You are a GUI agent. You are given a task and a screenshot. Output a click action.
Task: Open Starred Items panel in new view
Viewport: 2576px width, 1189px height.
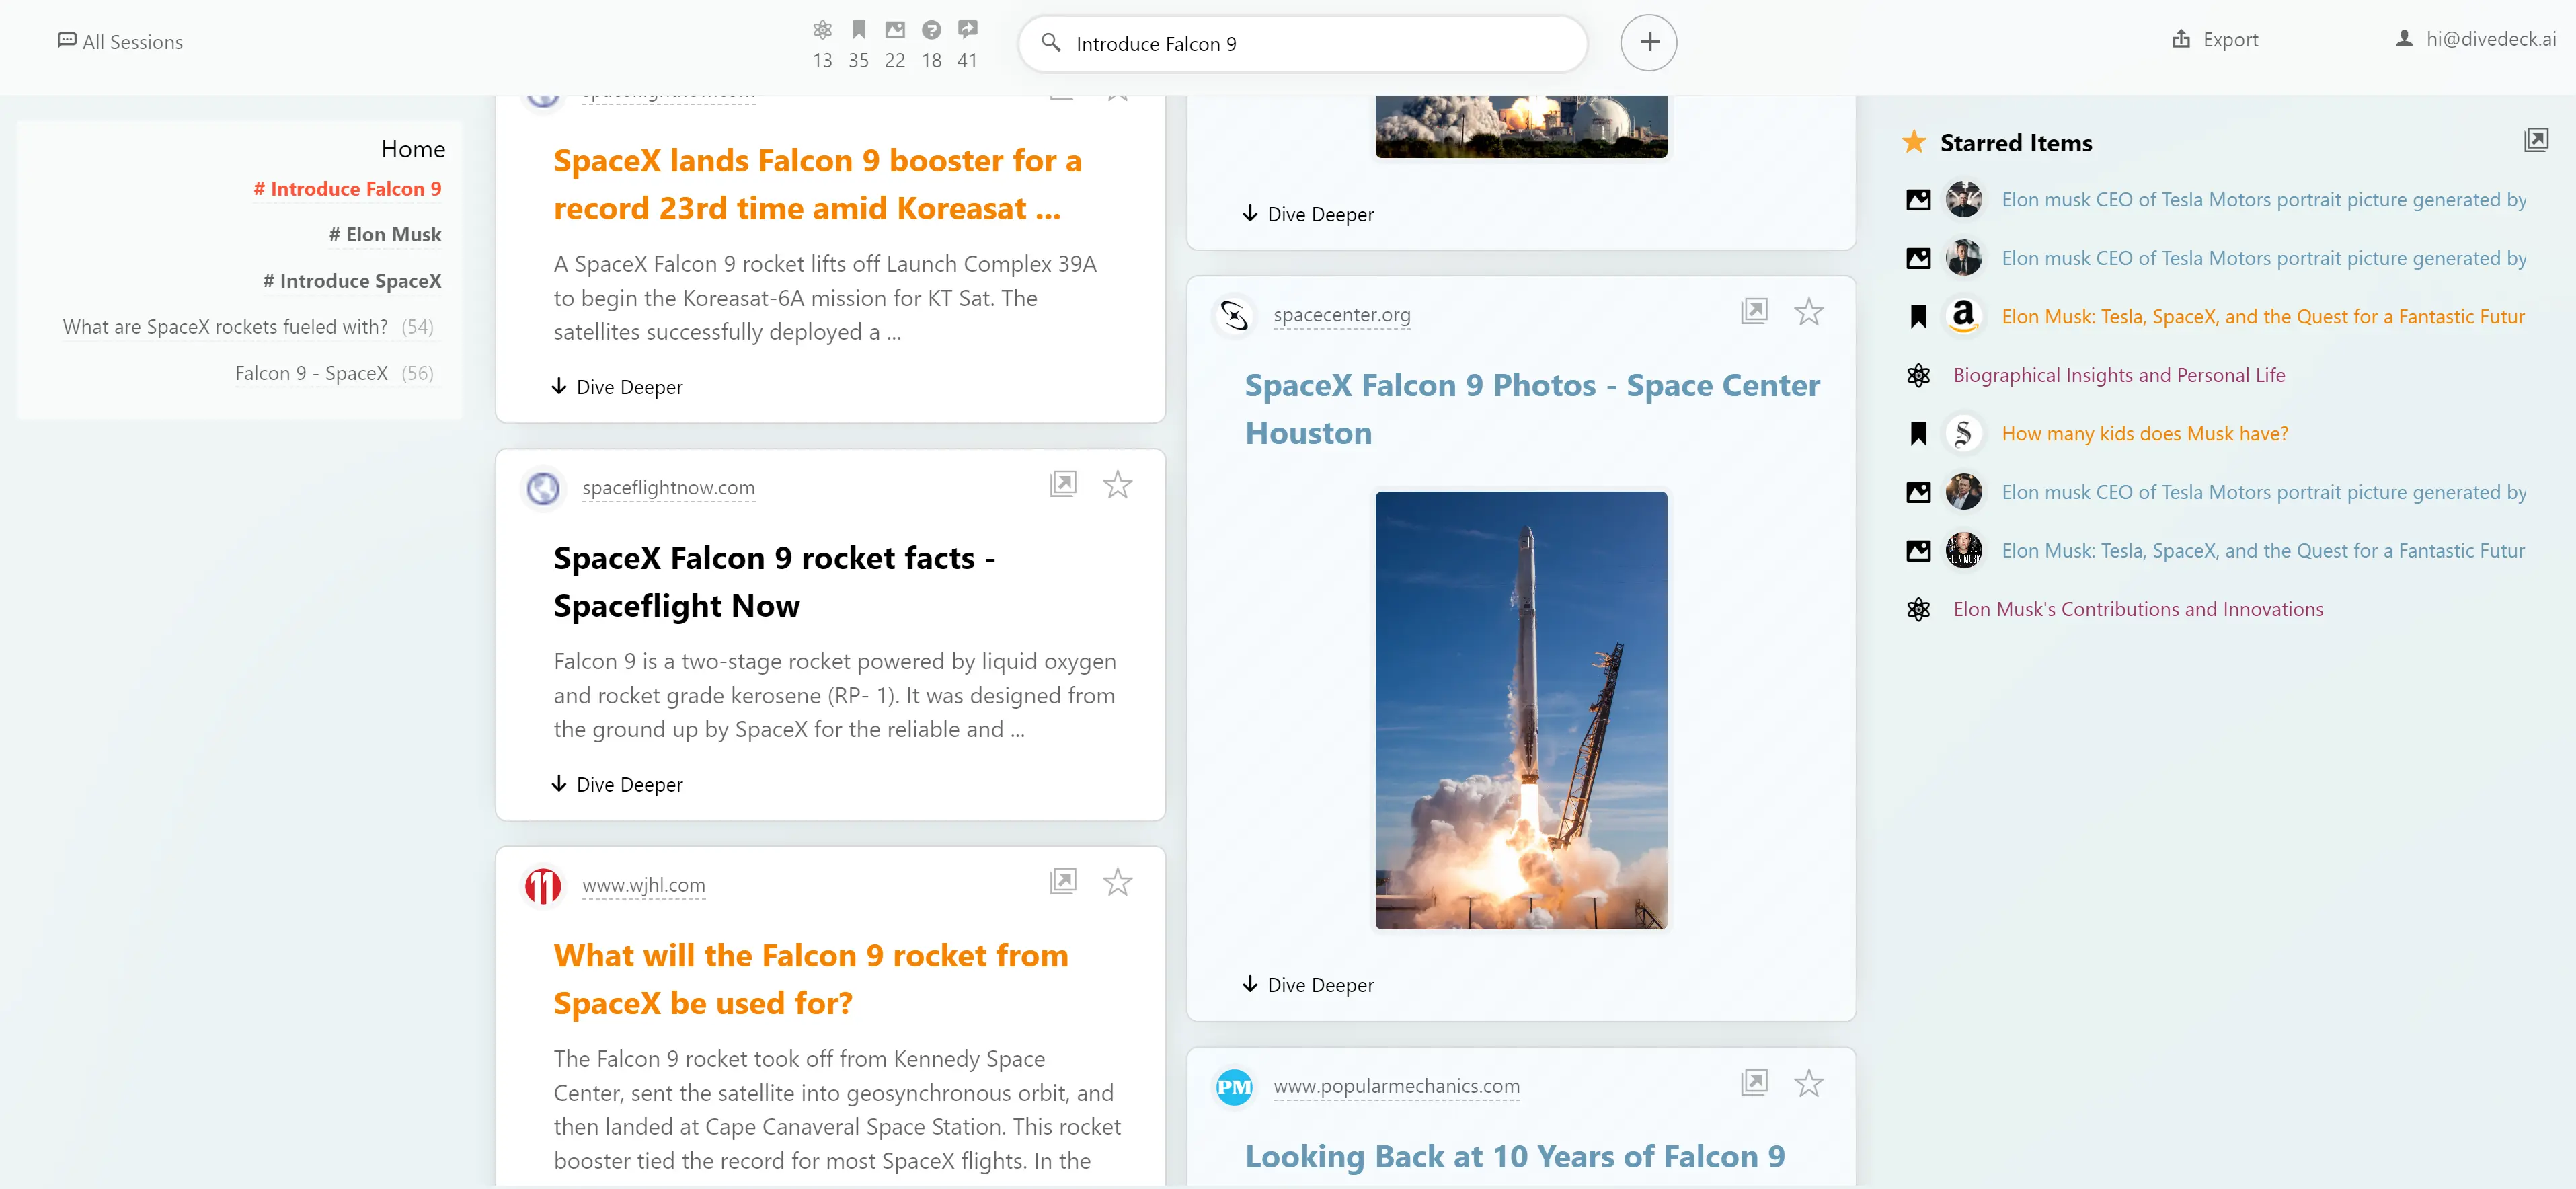pos(2535,140)
